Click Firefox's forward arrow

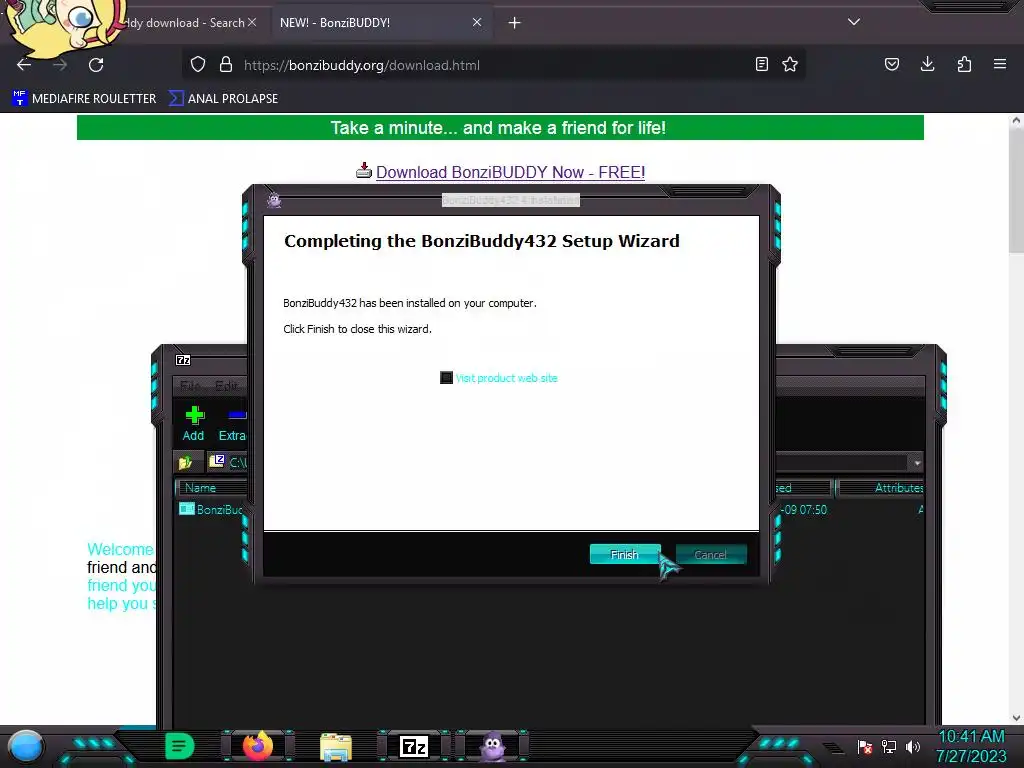click(60, 65)
